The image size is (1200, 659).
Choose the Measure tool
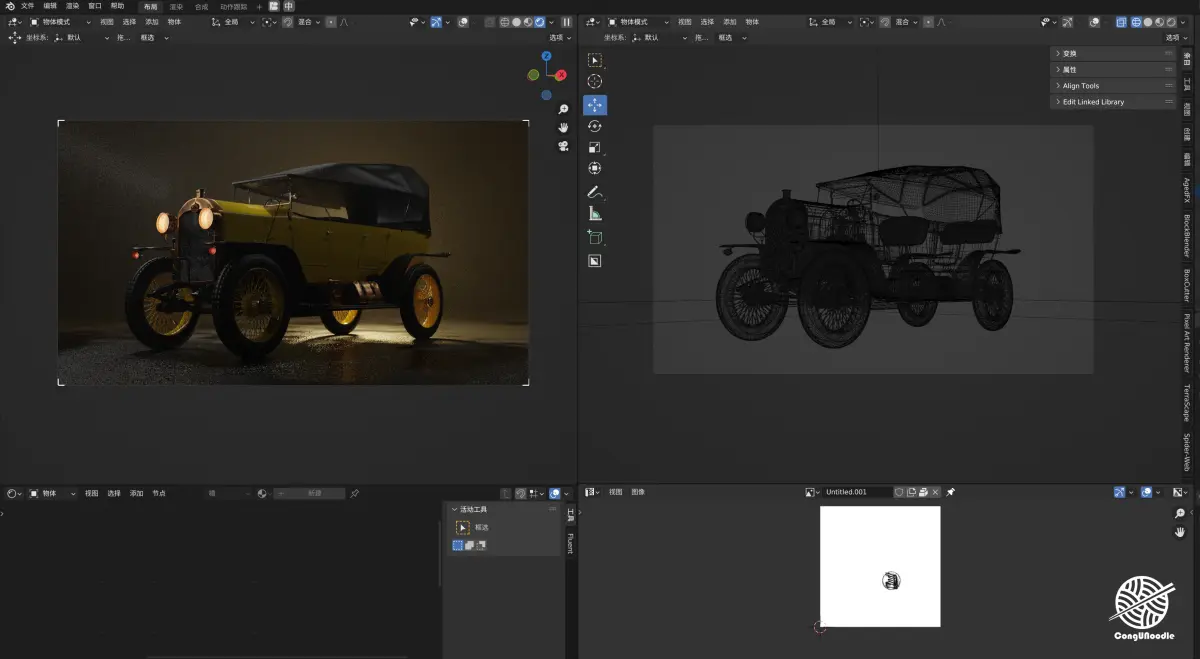(x=595, y=213)
